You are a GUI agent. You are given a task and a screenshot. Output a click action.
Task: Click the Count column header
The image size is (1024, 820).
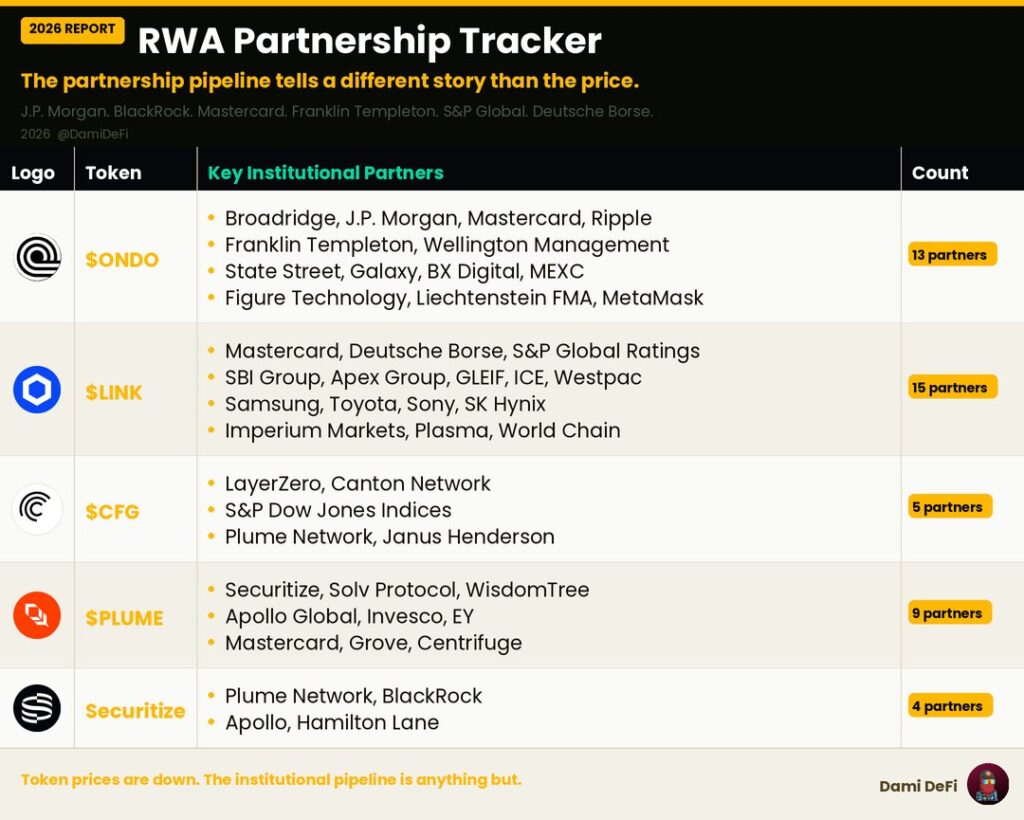coord(940,173)
